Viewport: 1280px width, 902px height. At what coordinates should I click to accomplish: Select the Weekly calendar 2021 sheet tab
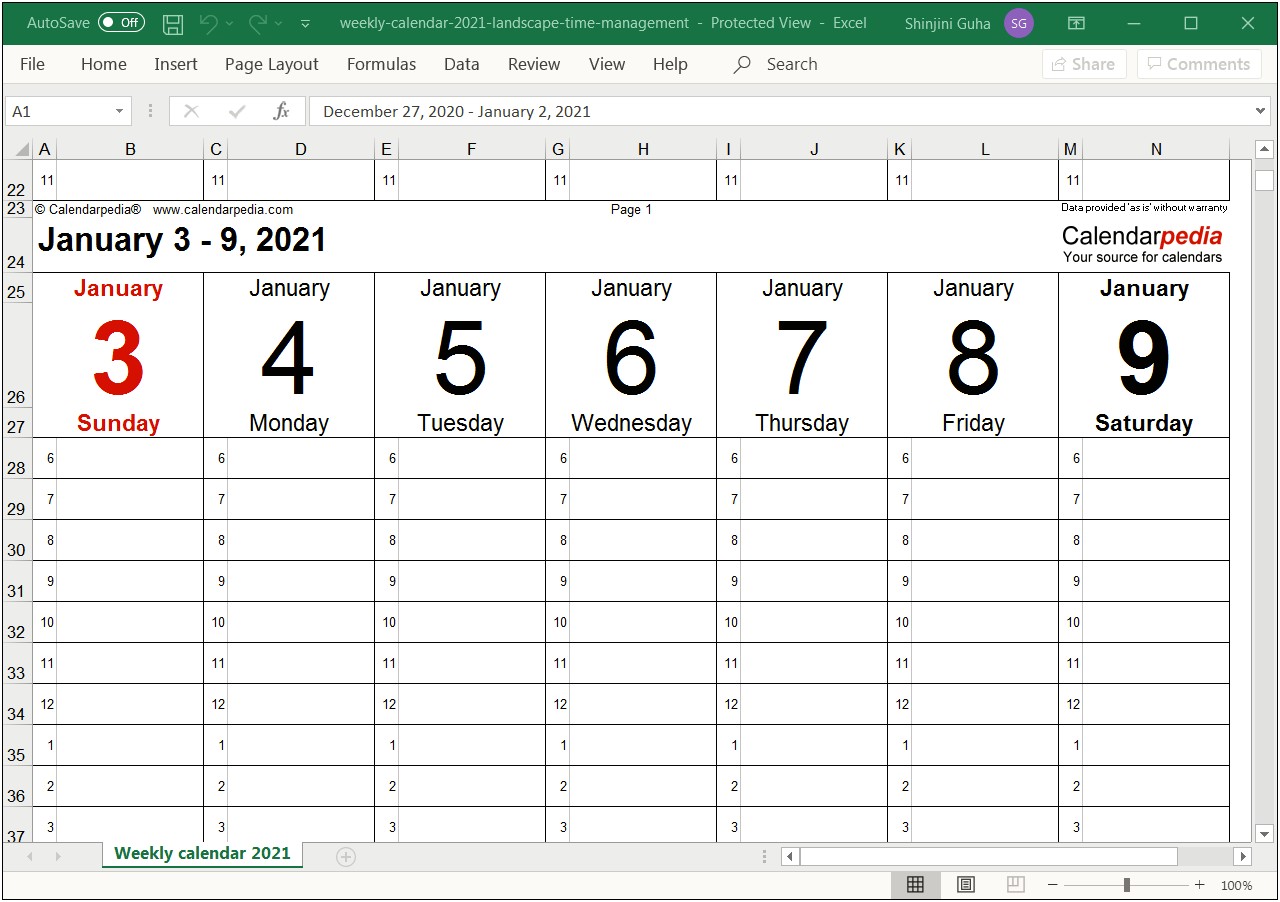(x=202, y=854)
